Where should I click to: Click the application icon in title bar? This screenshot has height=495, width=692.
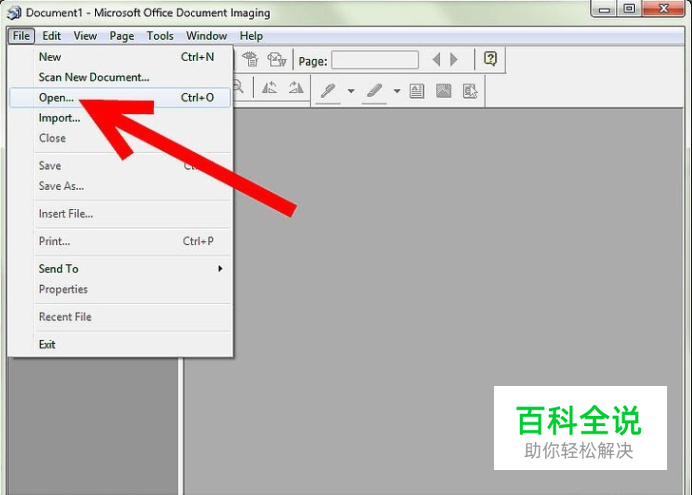(x=14, y=12)
